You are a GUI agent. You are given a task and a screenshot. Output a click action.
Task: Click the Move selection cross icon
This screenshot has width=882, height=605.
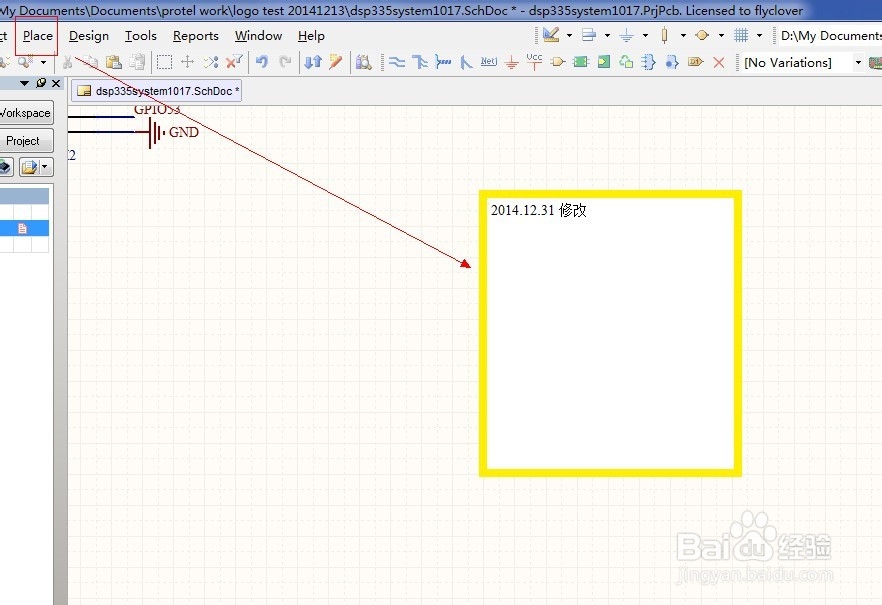click(187, 62)
